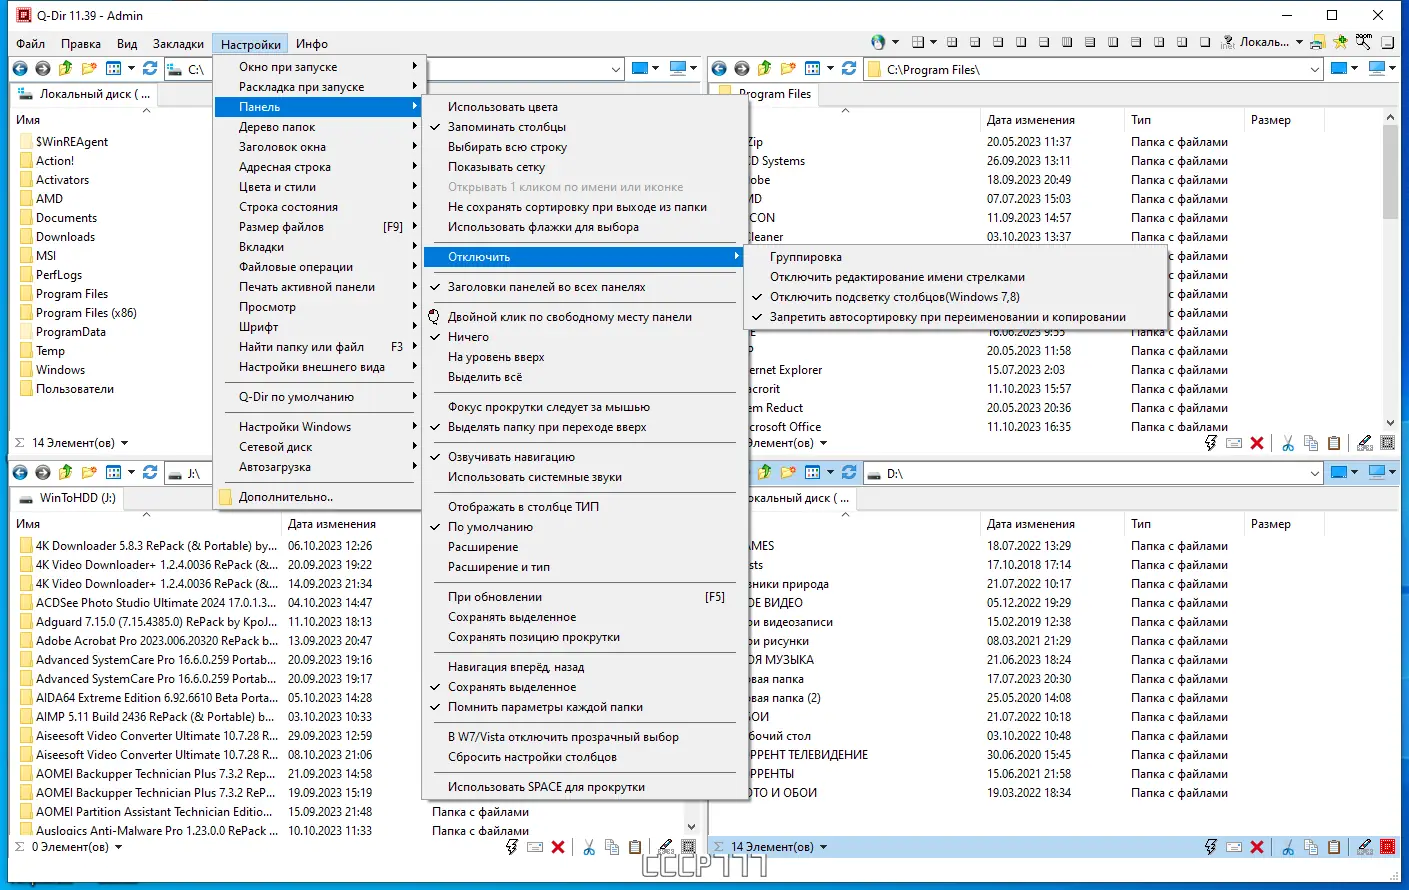The width and height of the screenshot is (1409, 890).
Task: Open the print icon in main toolbar
Action: (x=1318, y=42)
